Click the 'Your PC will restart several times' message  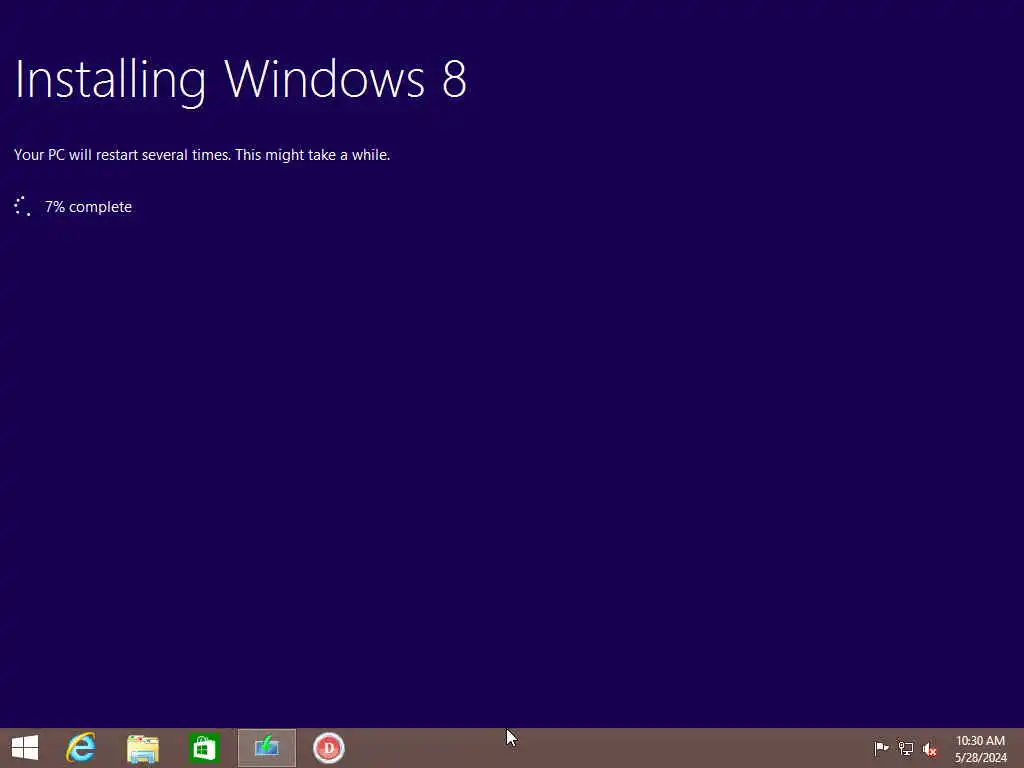202,155
